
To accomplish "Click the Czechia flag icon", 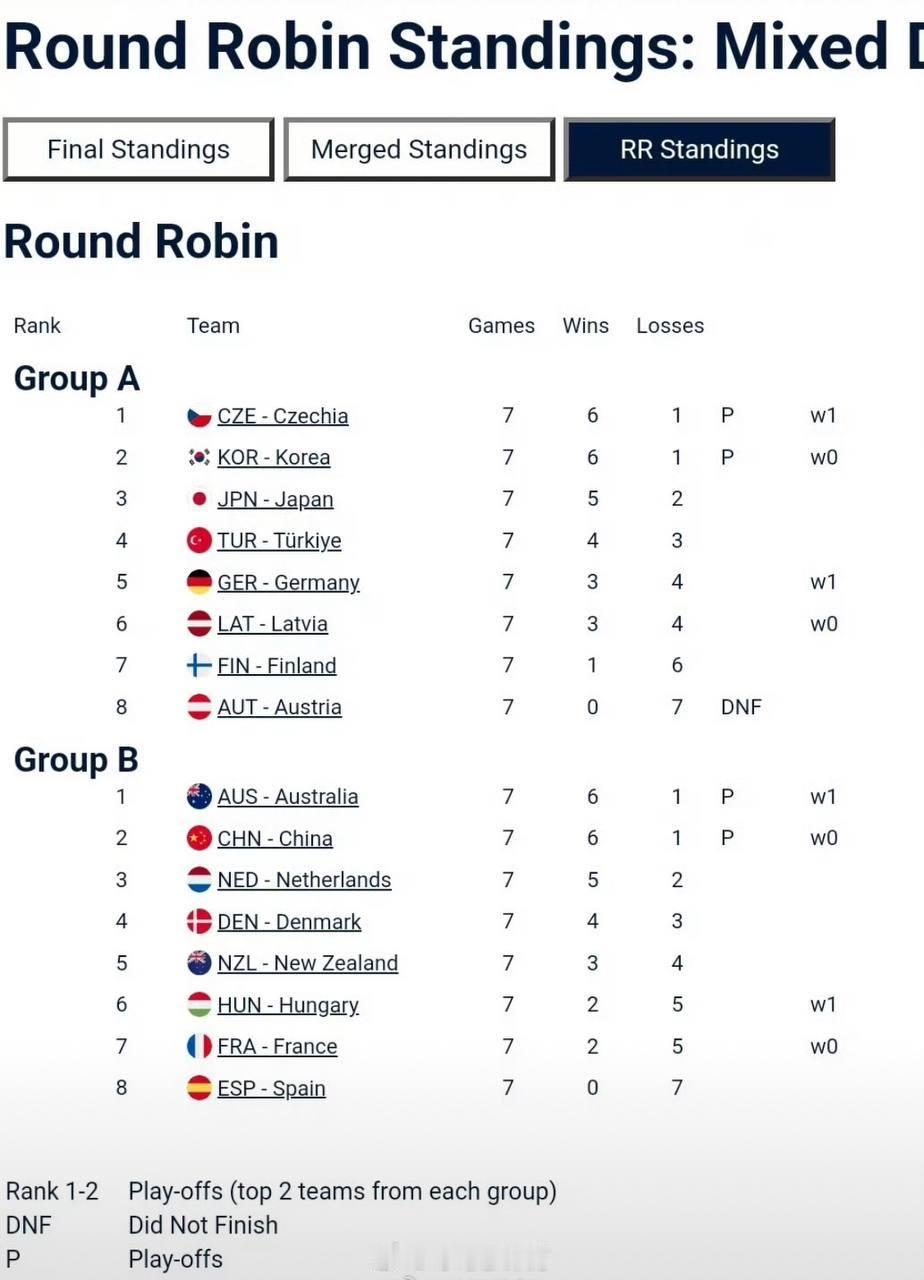I will [199, 417].
